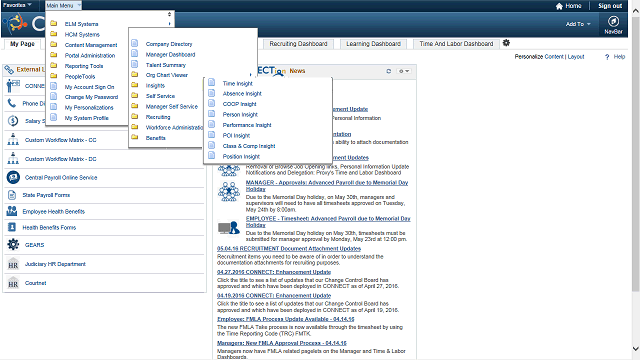Click the EMPLOYEE Timesheet news computer icon
This screenshot has height=360, width=640.
pos(229,228)
